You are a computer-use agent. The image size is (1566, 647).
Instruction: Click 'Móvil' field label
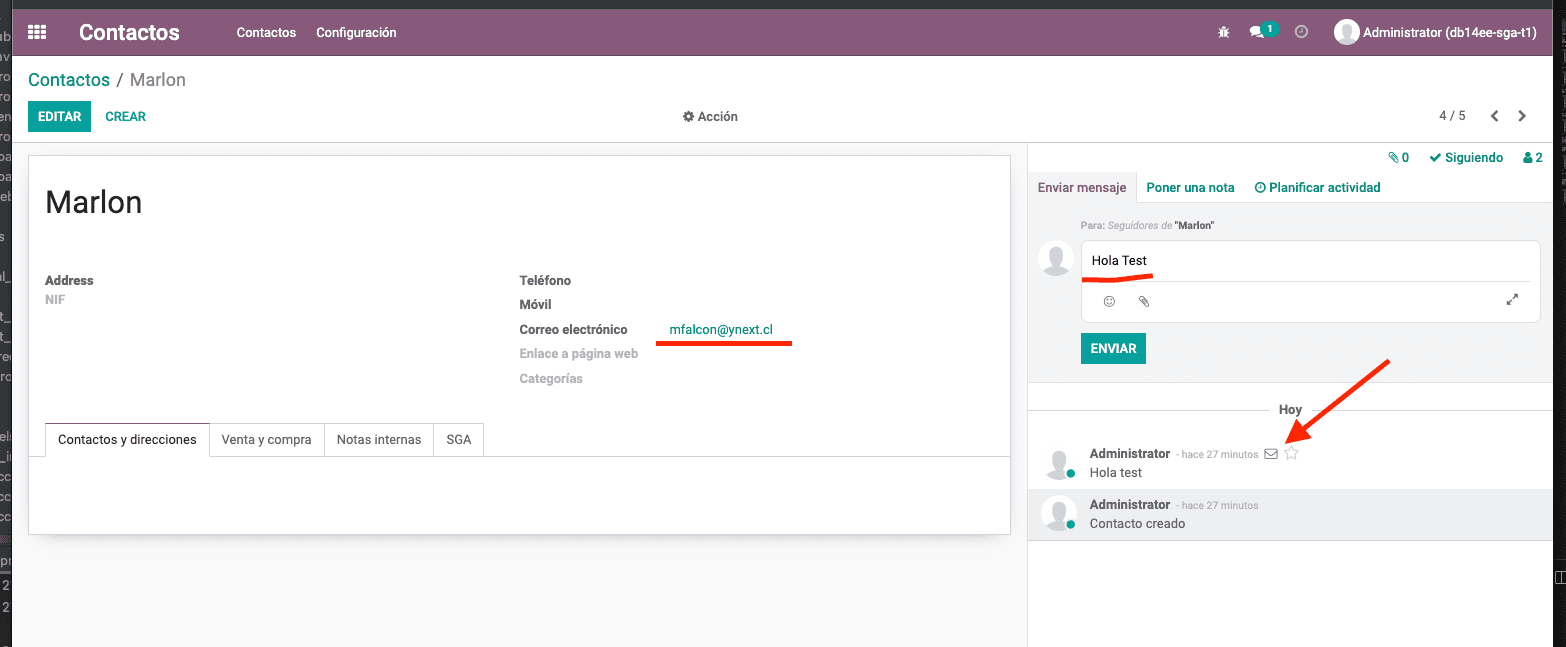[535, 305]
